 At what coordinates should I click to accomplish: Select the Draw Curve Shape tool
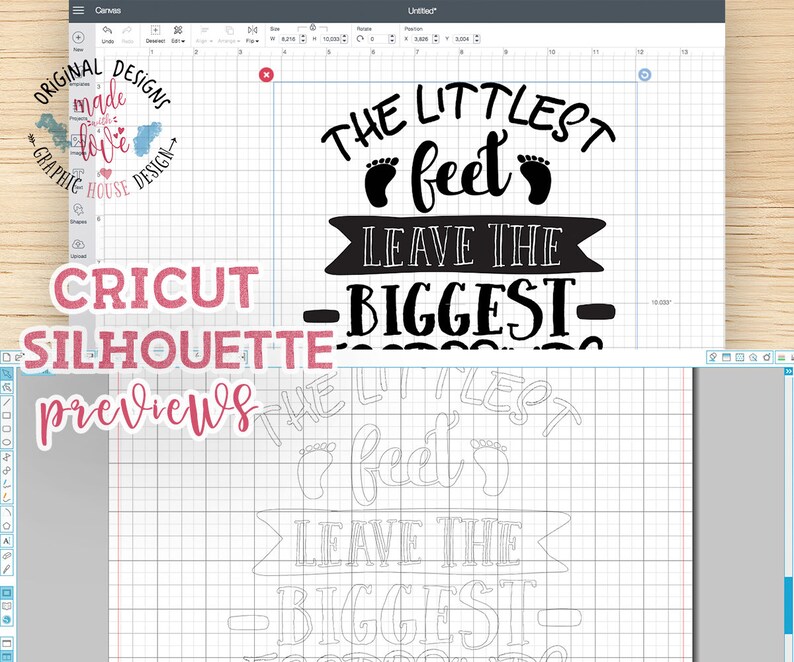point(7,471)
